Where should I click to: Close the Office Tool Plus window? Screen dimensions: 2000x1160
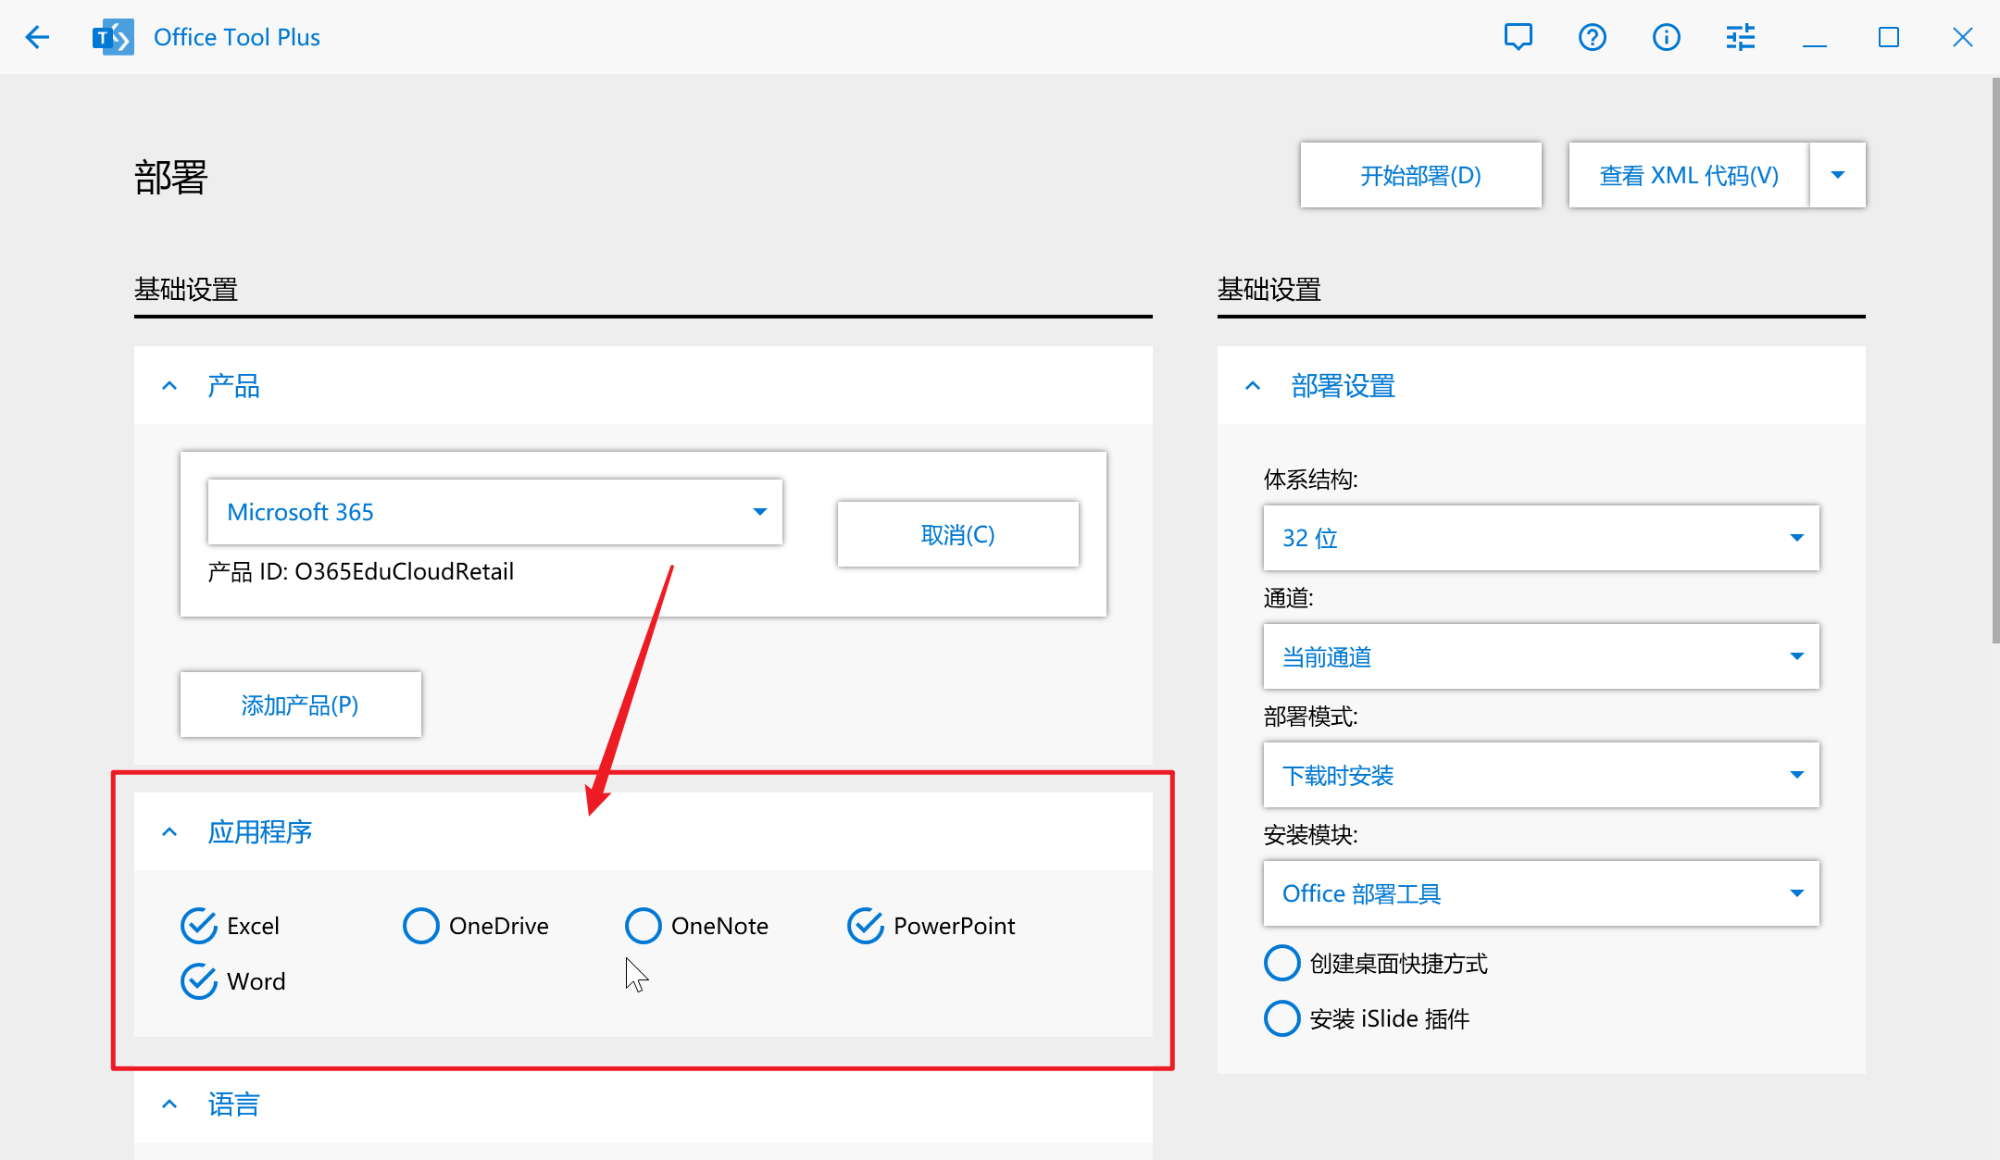[x=1962, y=37]
